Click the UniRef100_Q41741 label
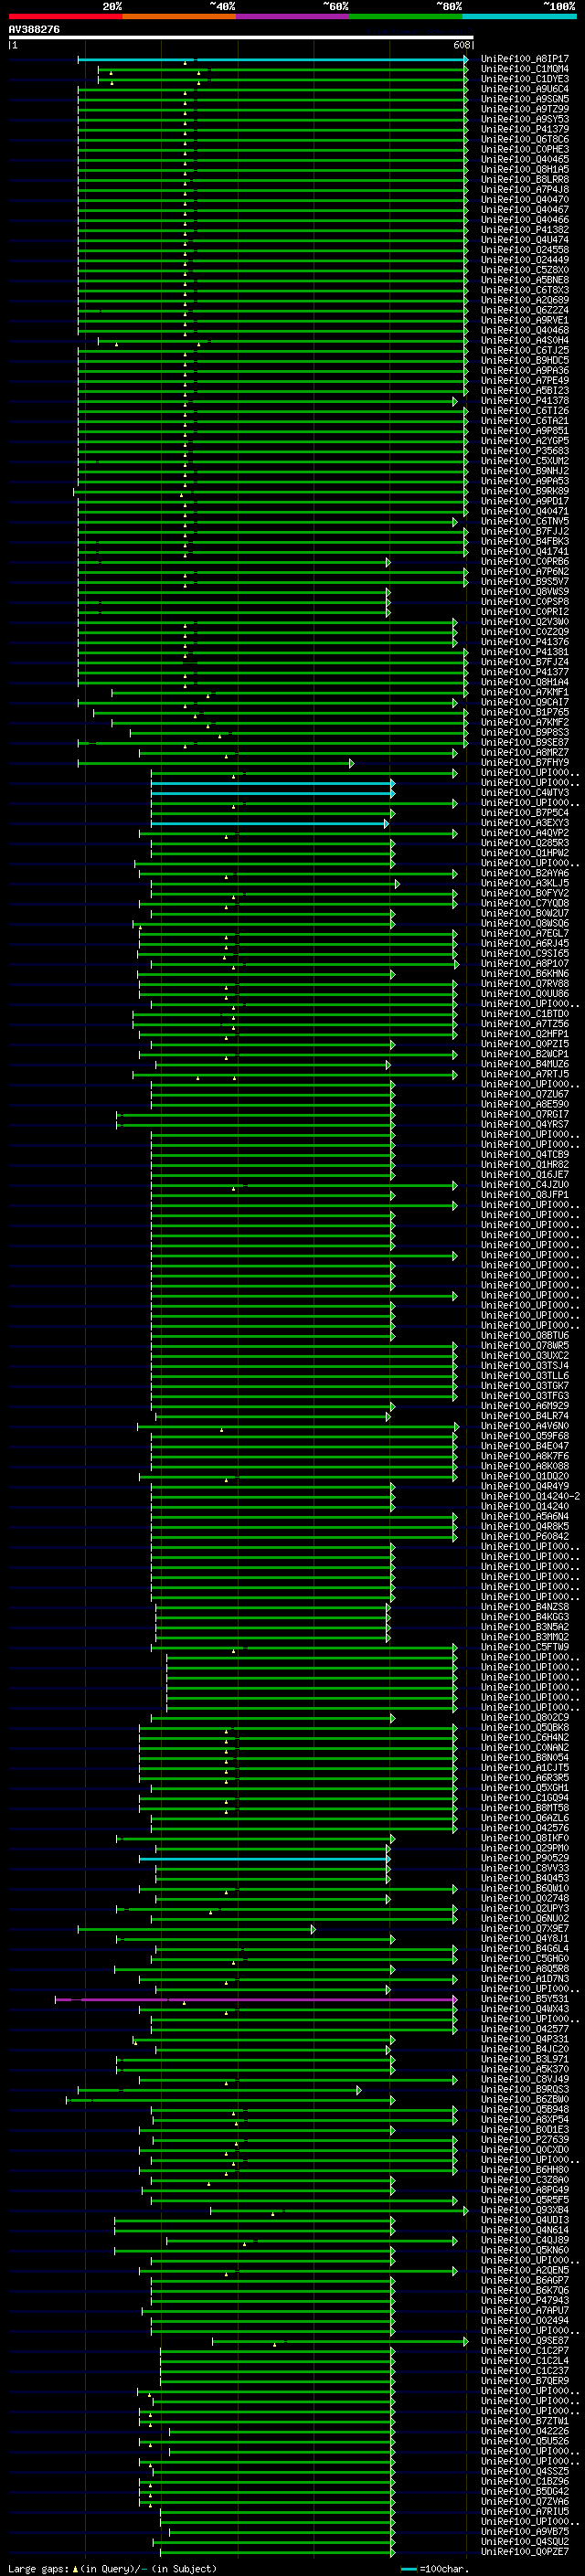This screenshot has height=2576, width=585. pos(524,552)
